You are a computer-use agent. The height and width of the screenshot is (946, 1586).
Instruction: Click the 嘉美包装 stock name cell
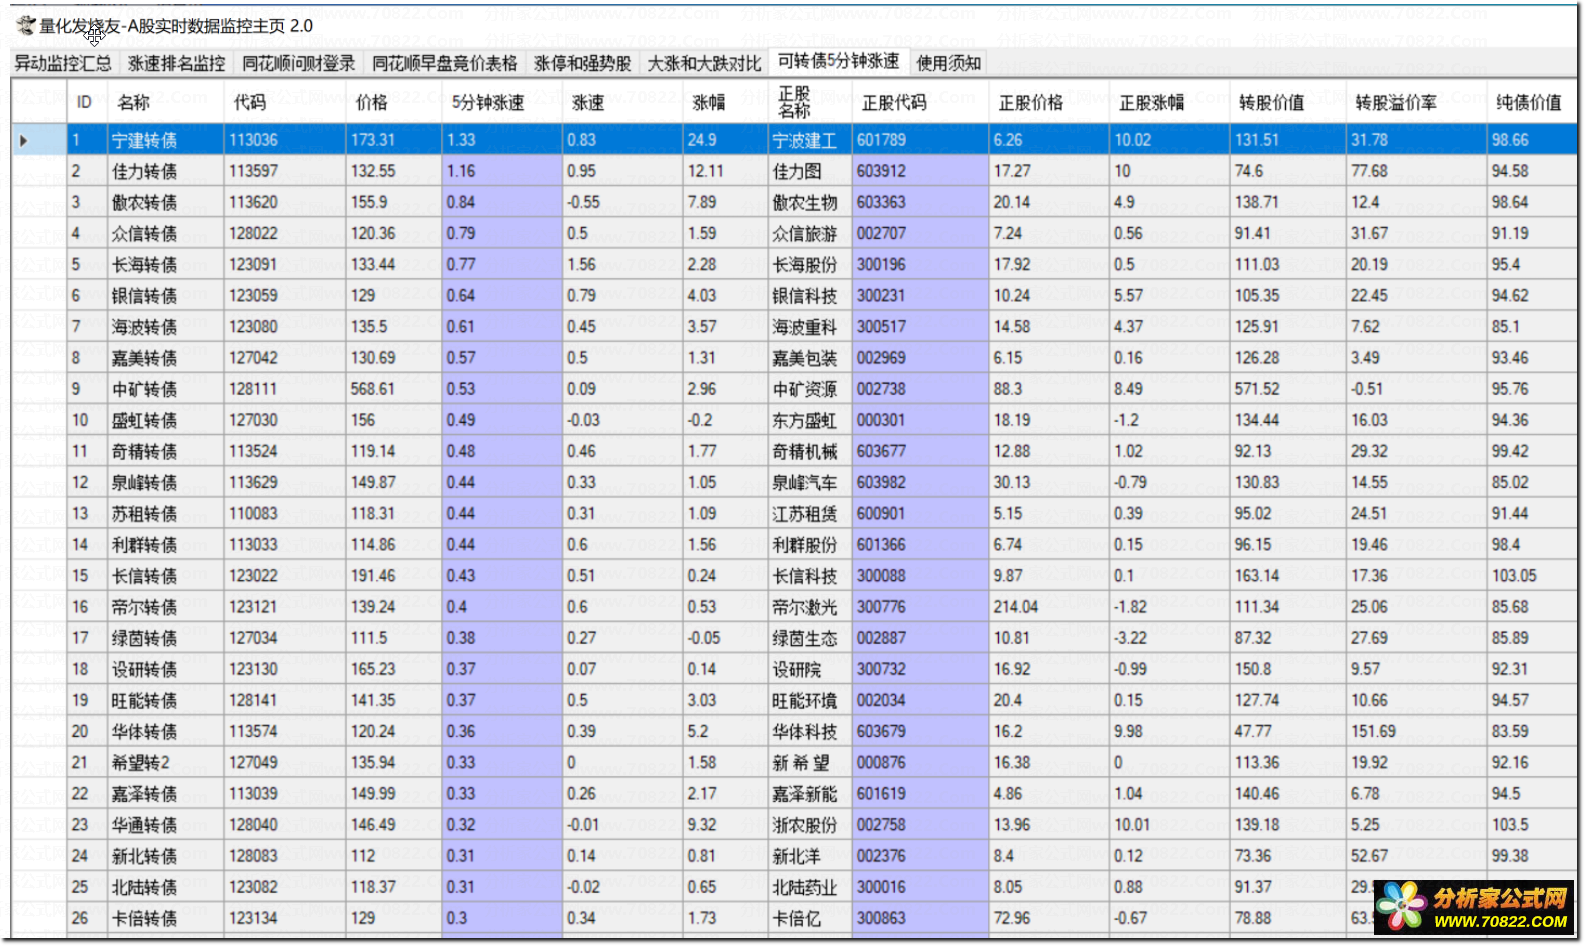coord(809,358)
